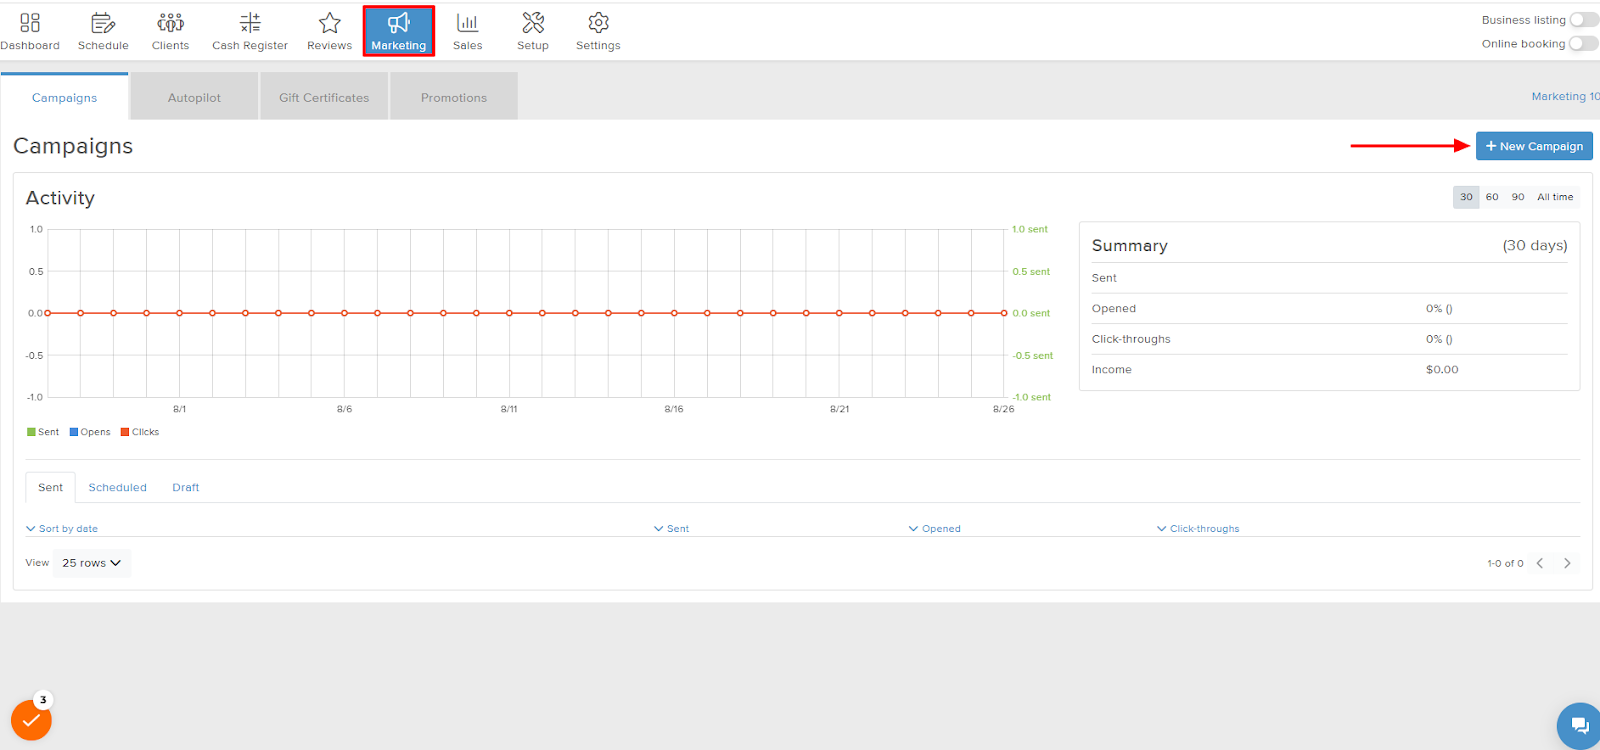
Task: Open the Setup tools icon
Action: coord(533,23)
